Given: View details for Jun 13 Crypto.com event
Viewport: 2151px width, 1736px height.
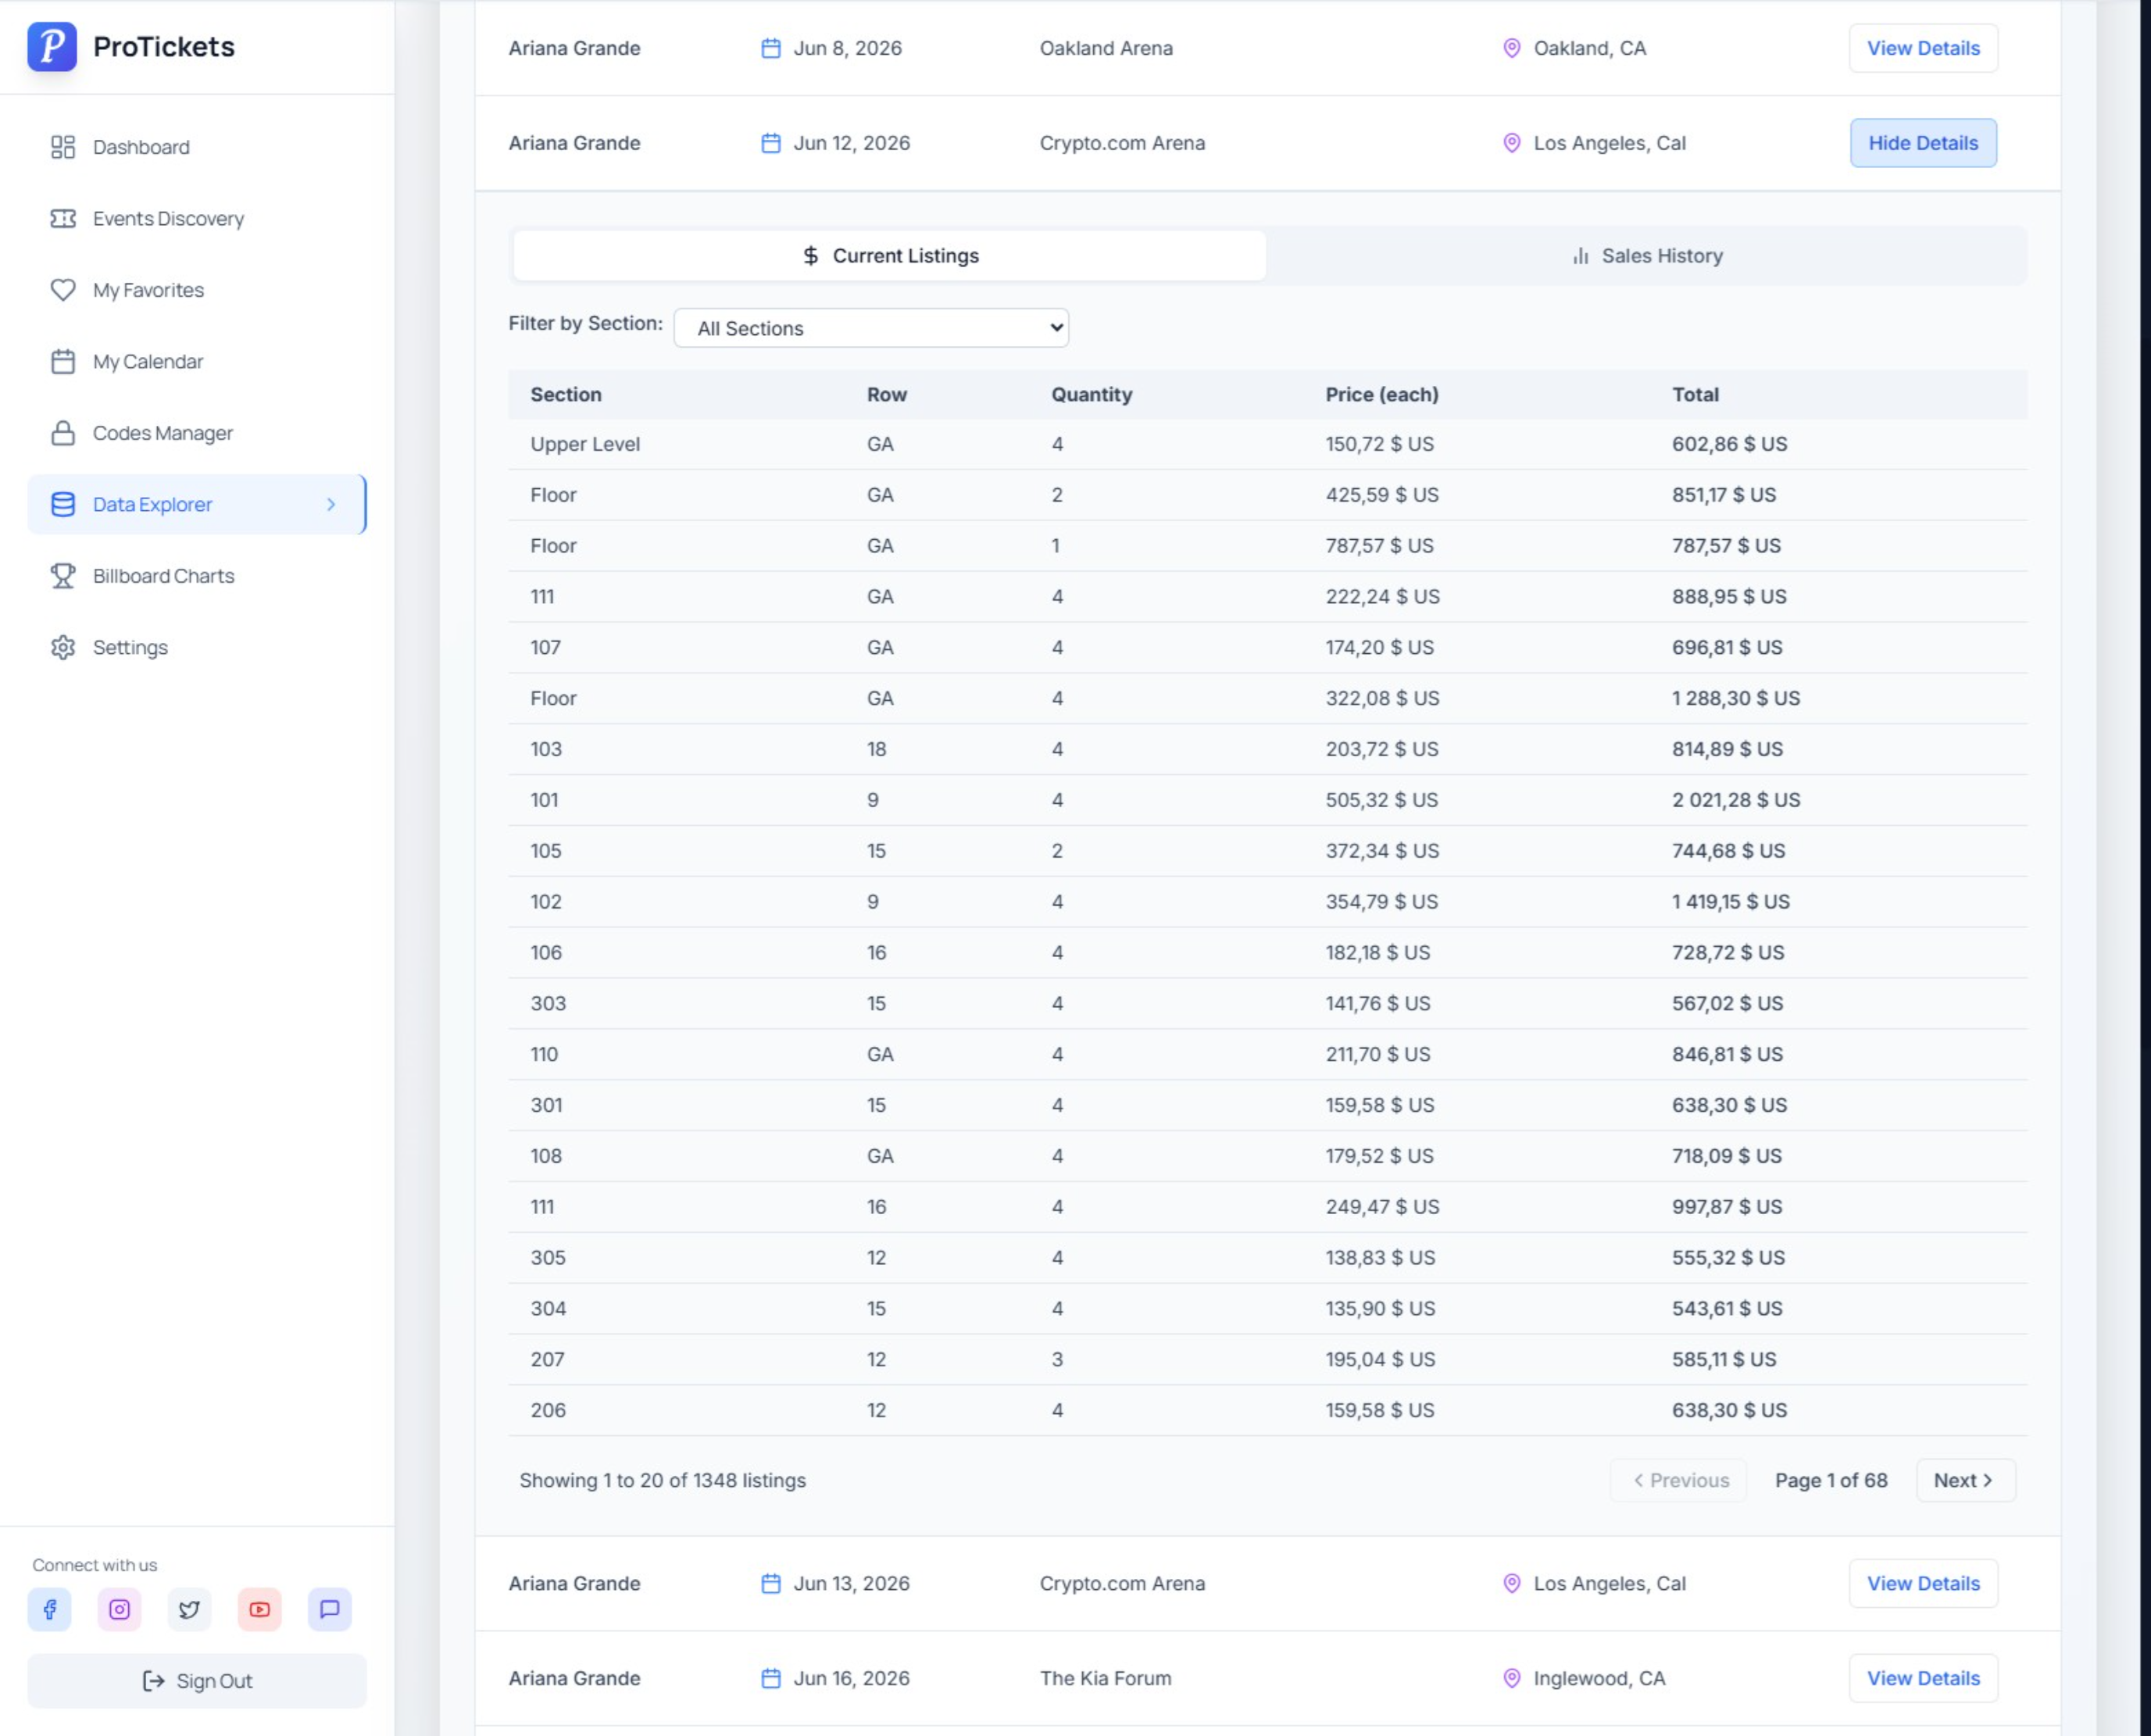Looking at the screenshot, I should [x=1922, y=1583].
